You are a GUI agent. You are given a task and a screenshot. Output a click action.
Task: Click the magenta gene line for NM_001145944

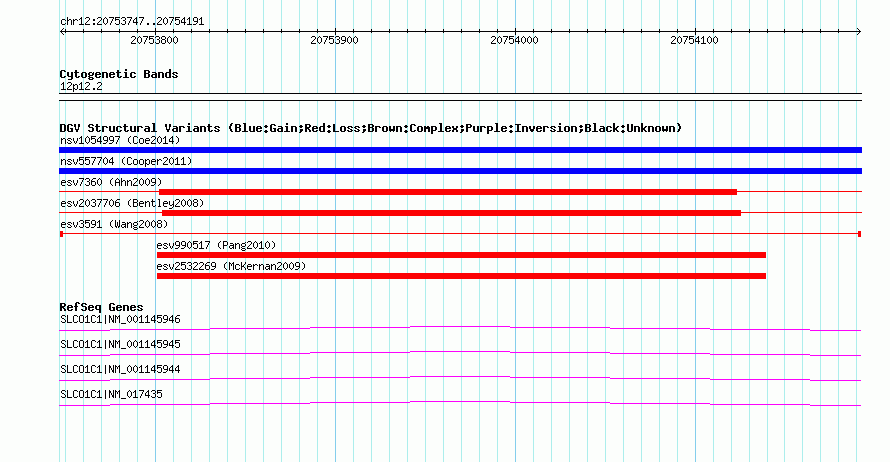coord(460,378)
